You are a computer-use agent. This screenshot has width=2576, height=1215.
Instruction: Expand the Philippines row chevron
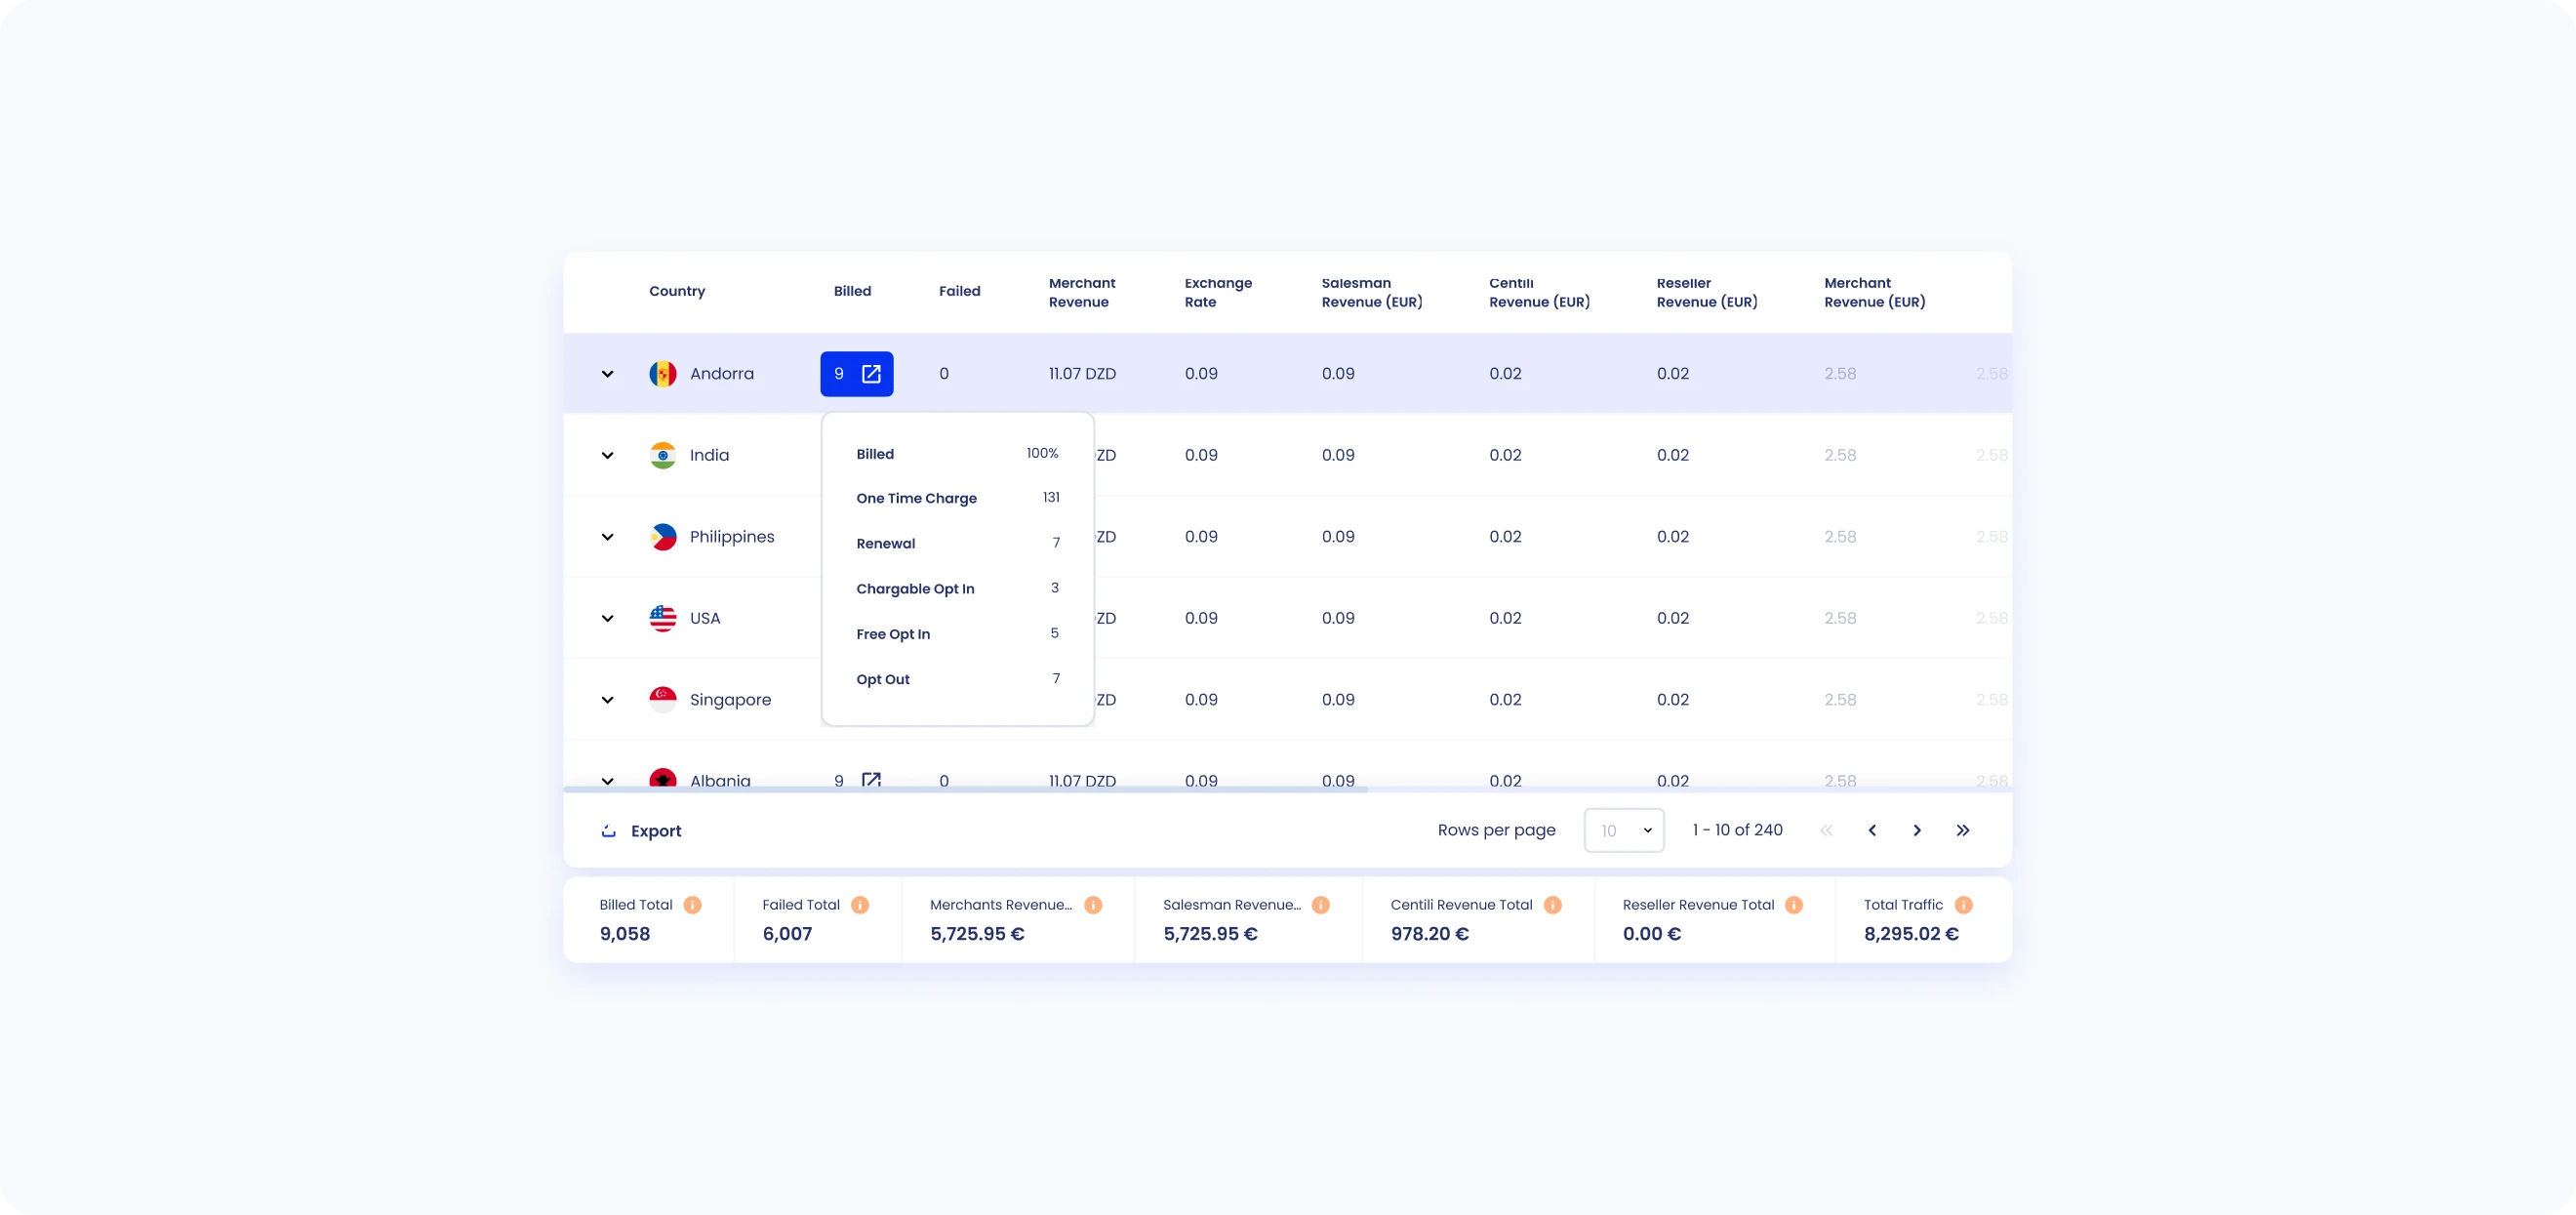pos(607,537)
